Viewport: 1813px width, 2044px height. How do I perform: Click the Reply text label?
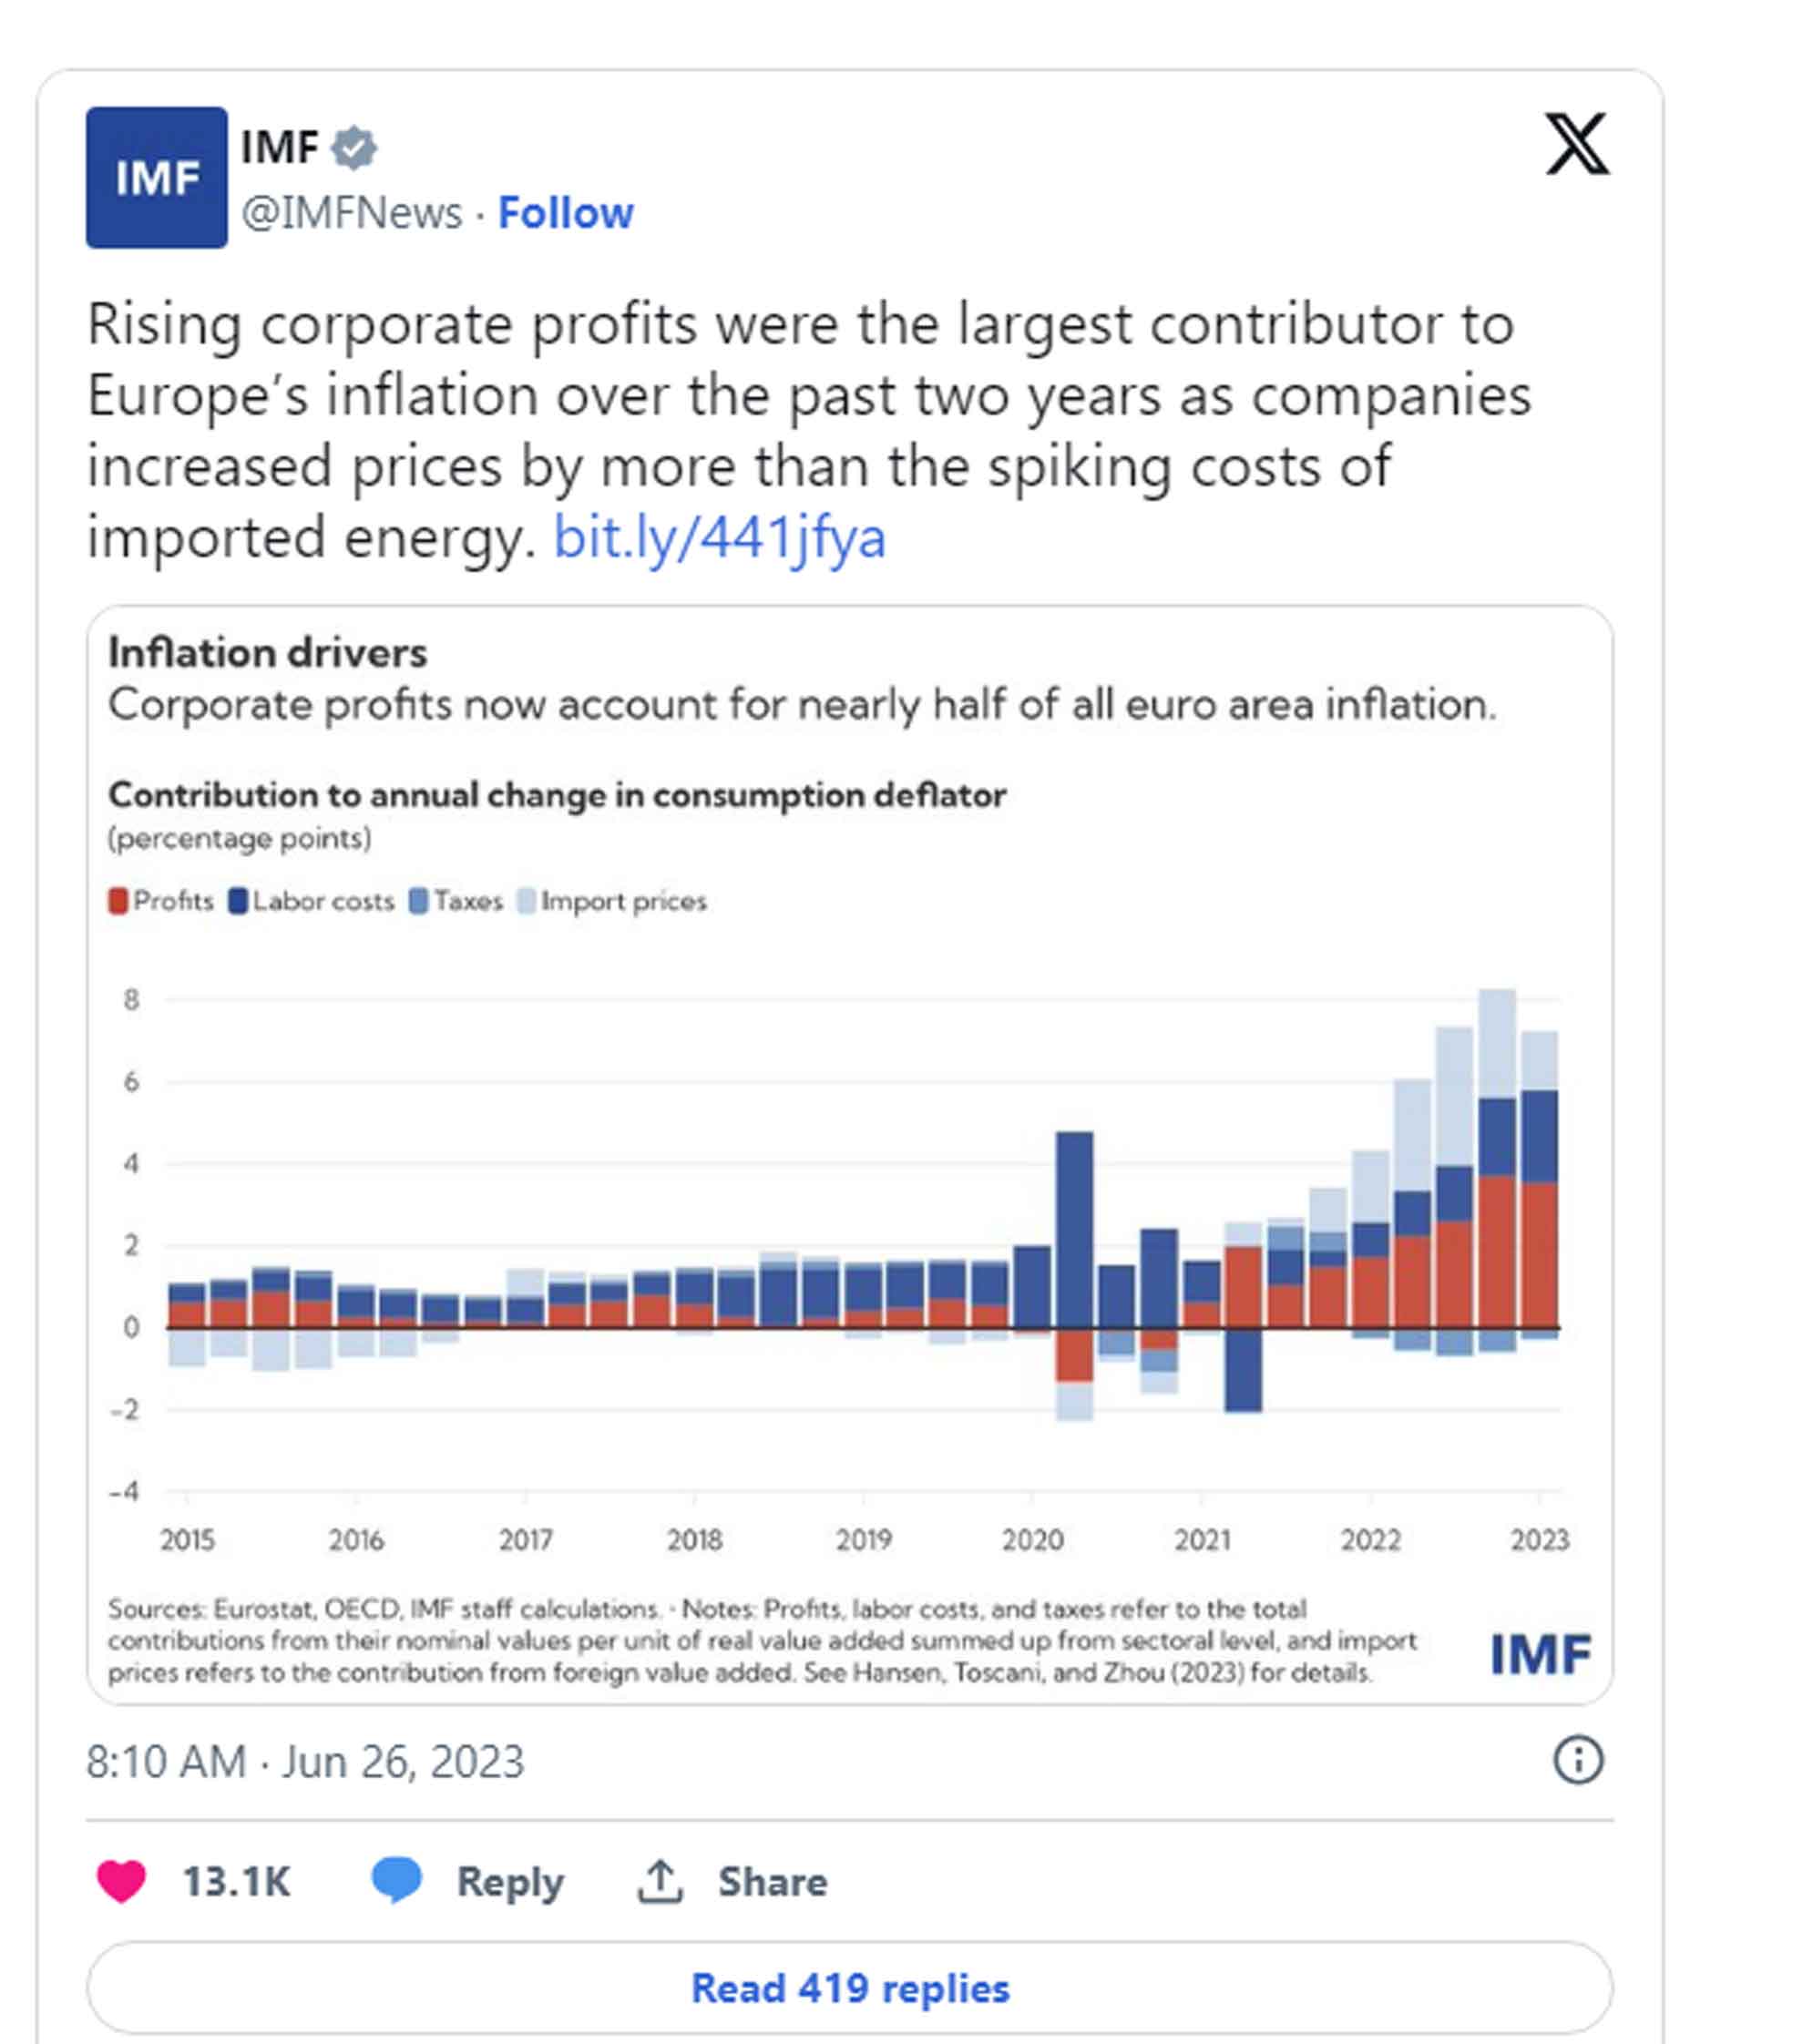click(x=510, y=1882)
